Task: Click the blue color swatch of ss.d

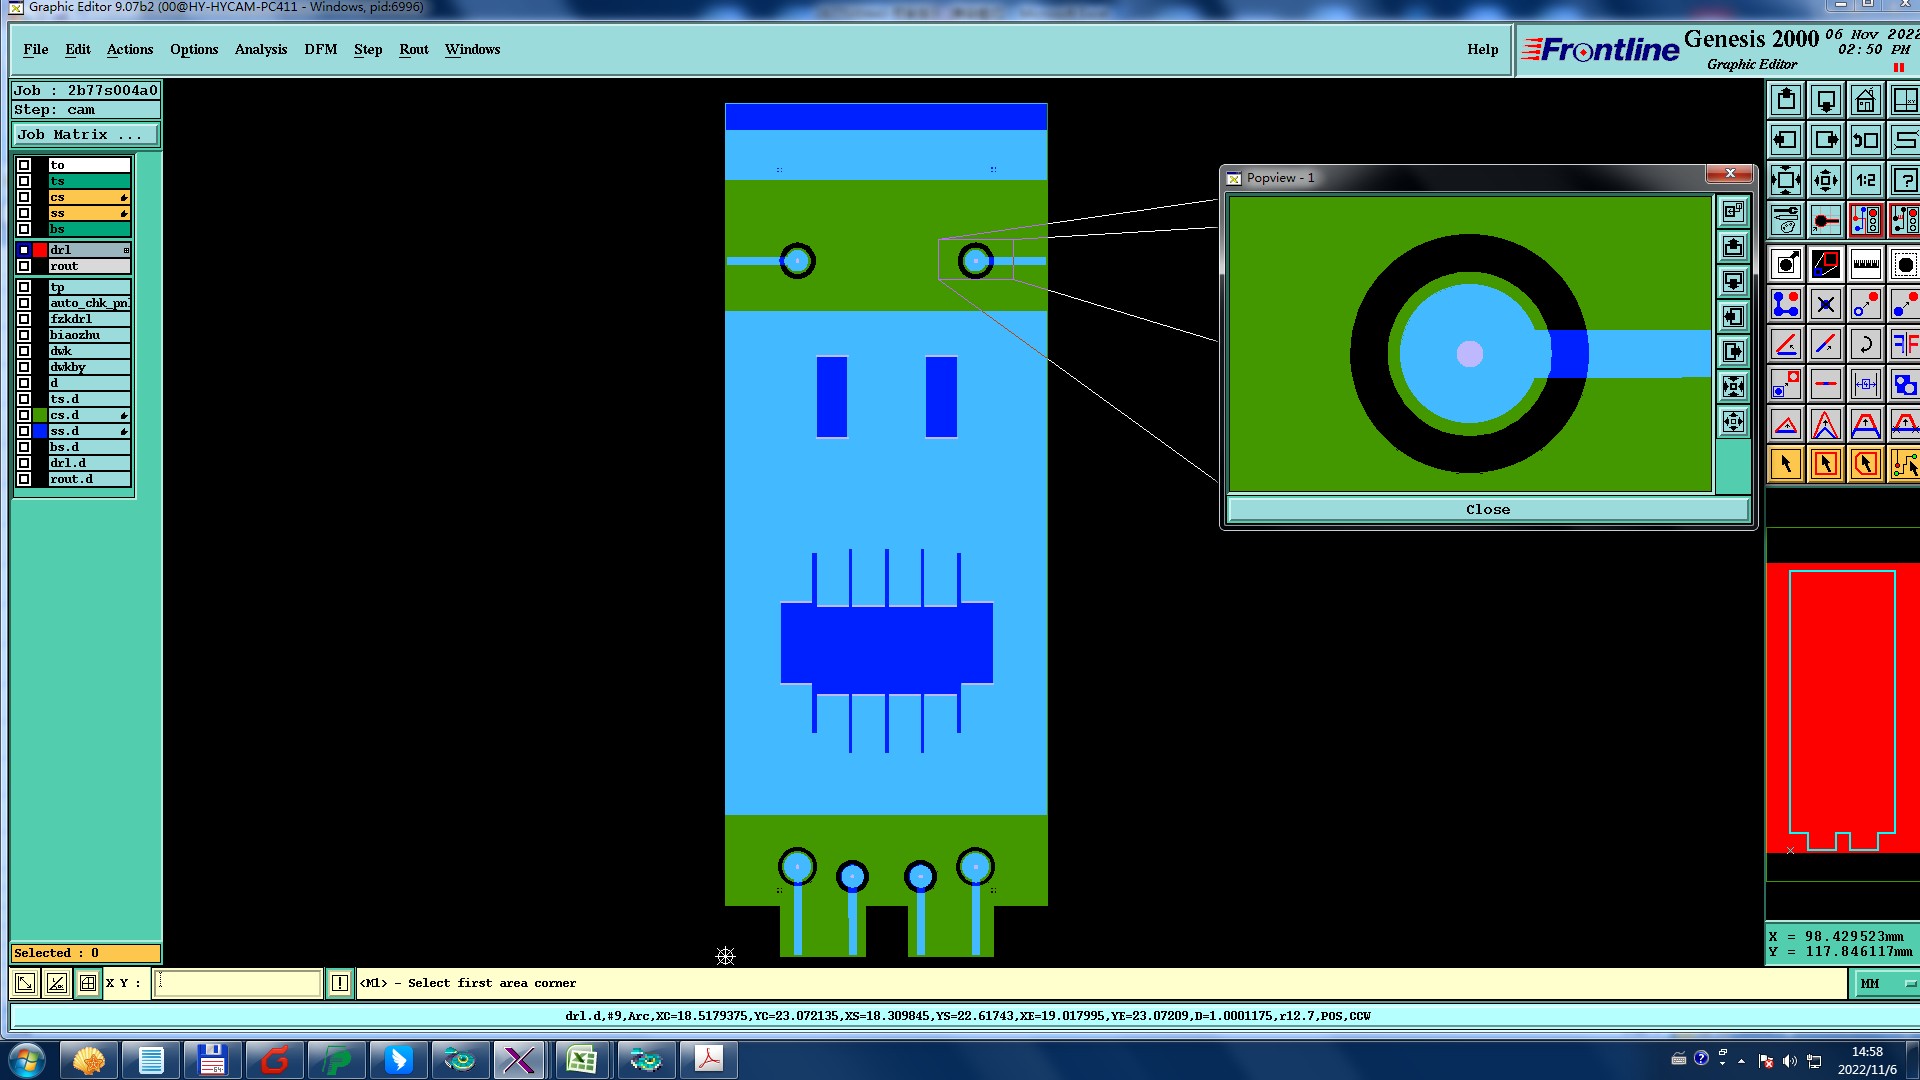Action: pyautogui.click(x=40, y=431)
